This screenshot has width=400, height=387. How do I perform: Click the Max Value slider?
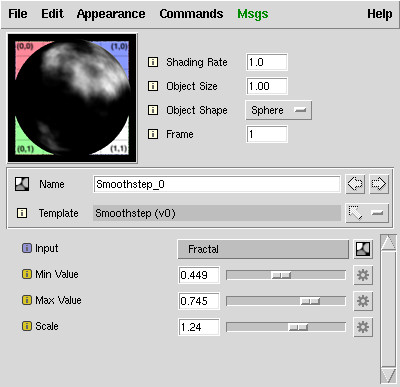[286, 301]
